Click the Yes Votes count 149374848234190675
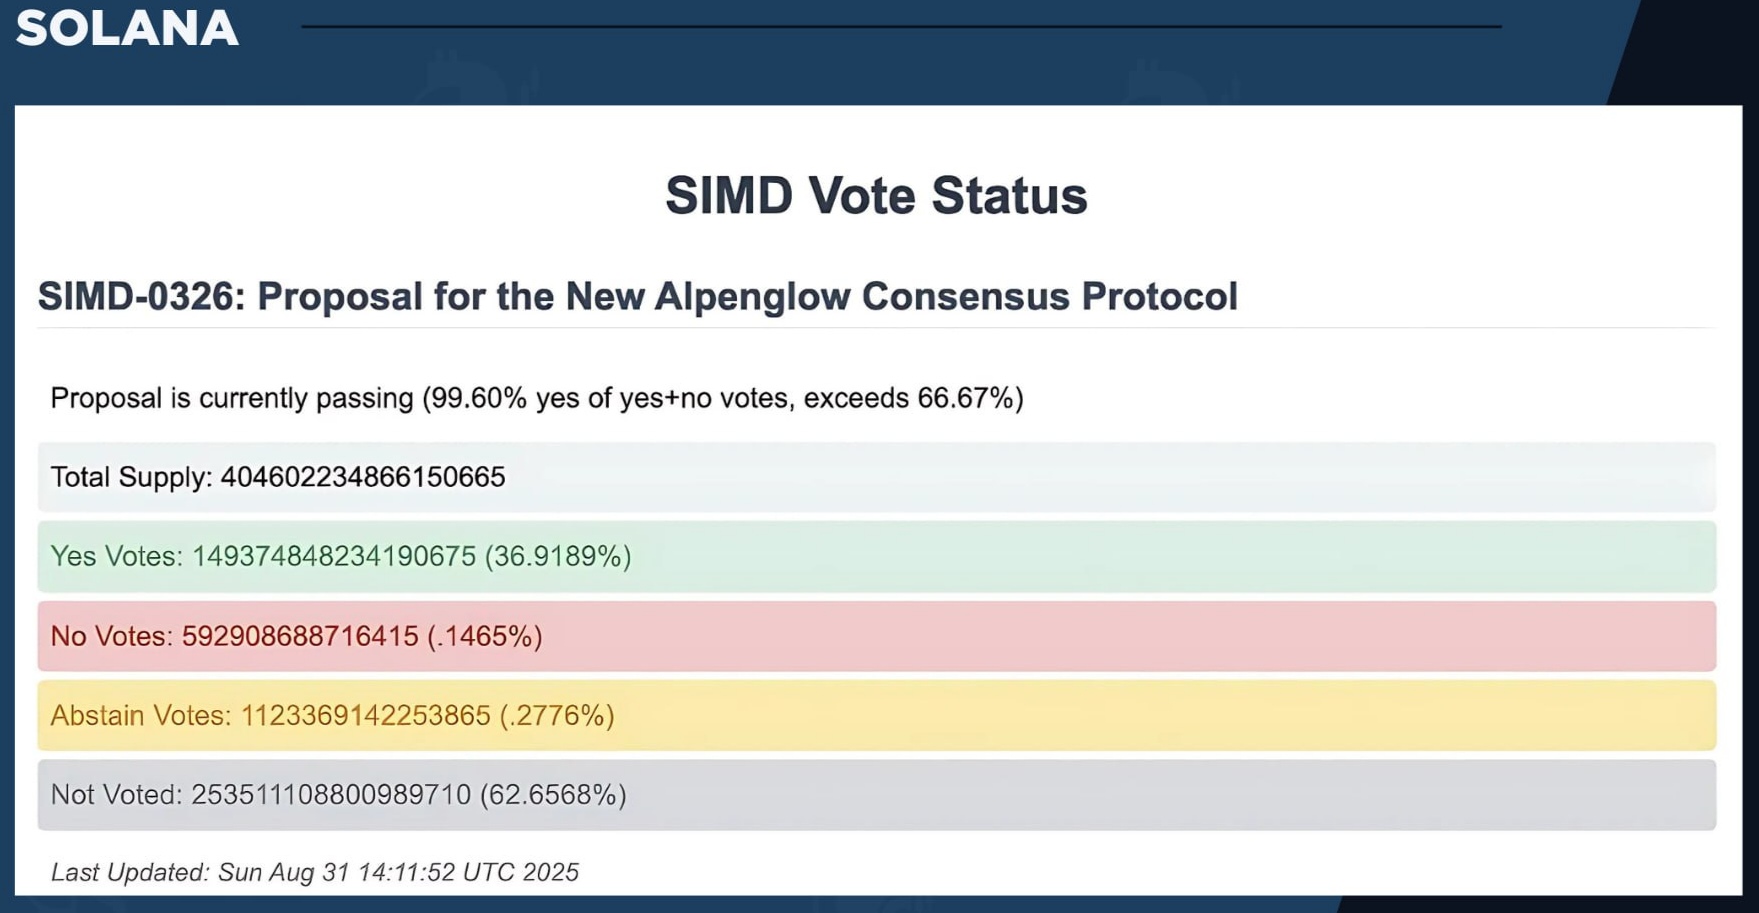This screenshot has height=913, width=1759. [334, 556]
